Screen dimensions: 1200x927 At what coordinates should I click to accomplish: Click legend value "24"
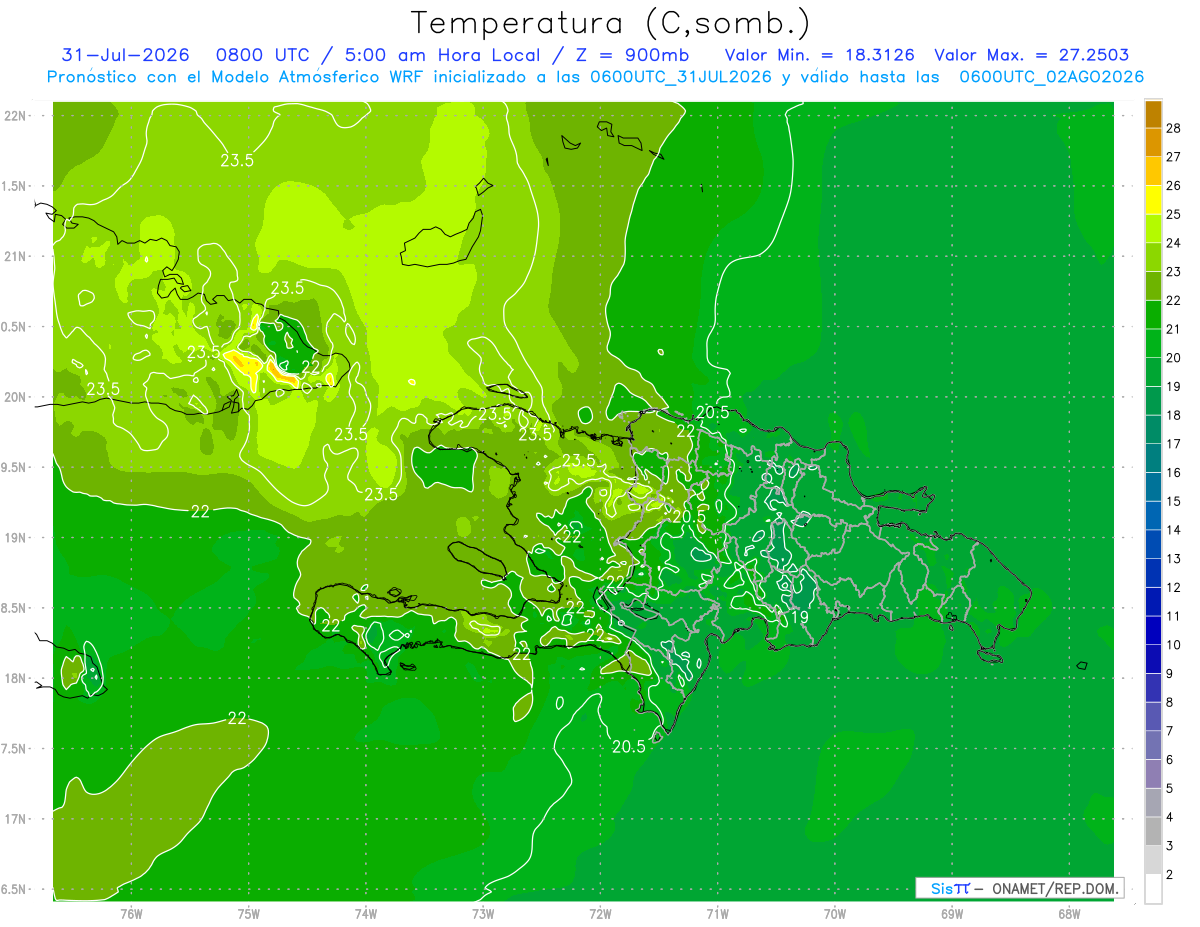pos(1174,243)
